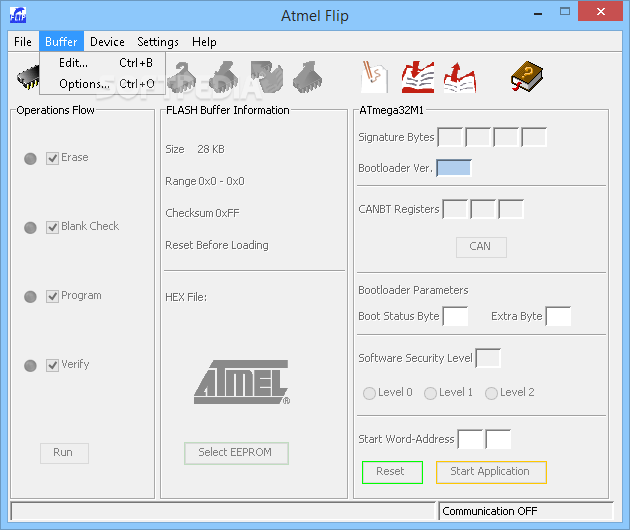Click the fourth Signature Bytes field
The width and height of the screenshot is (630, 530).
point(534,137)
